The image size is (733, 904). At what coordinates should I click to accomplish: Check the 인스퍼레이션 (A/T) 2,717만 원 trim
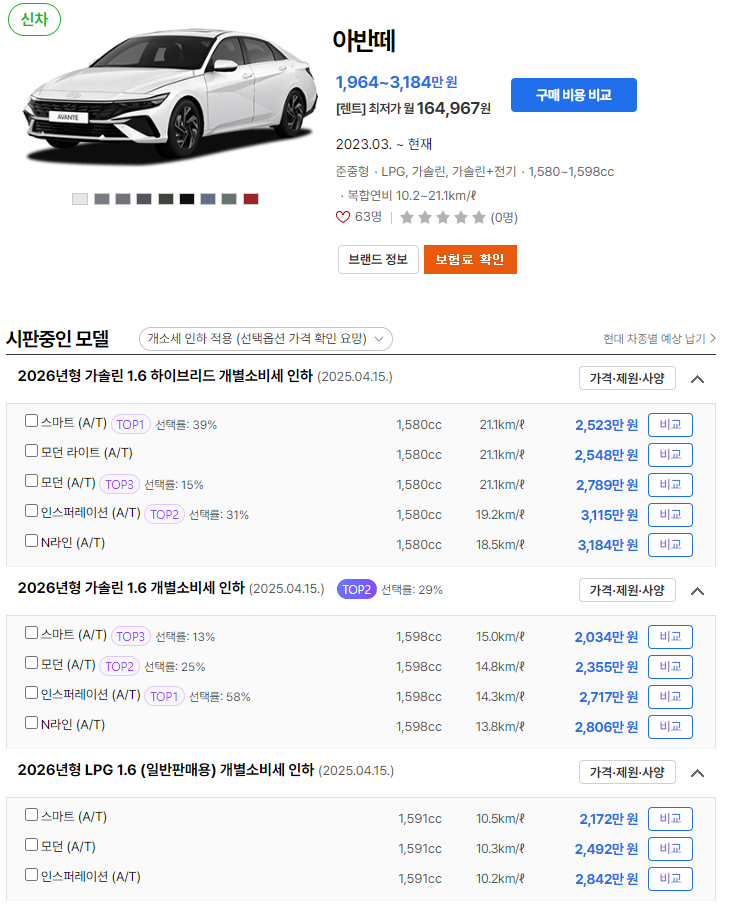pos(31,693)
